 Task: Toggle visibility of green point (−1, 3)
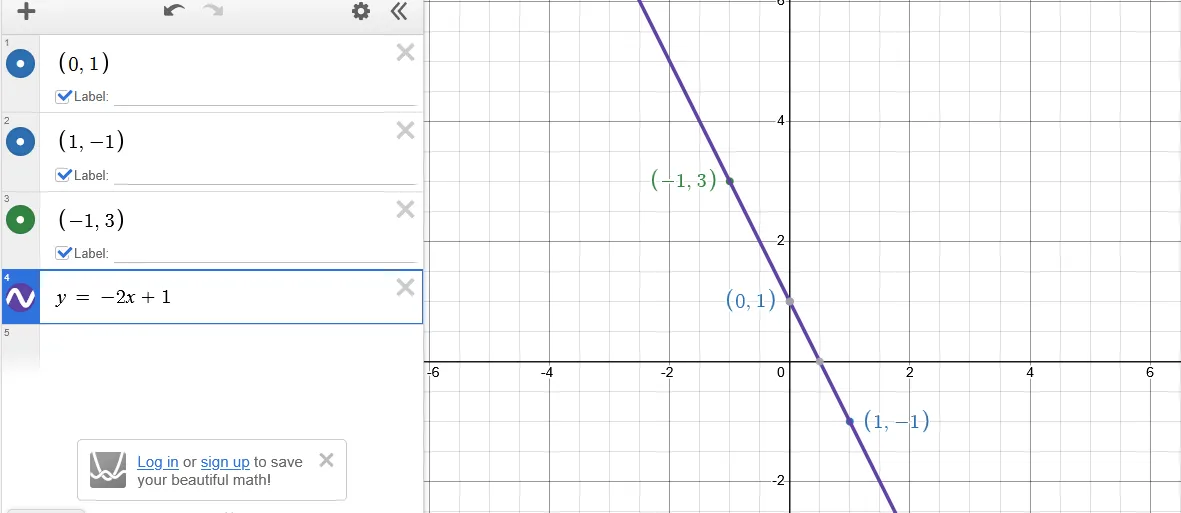click(x=20, y=220)
